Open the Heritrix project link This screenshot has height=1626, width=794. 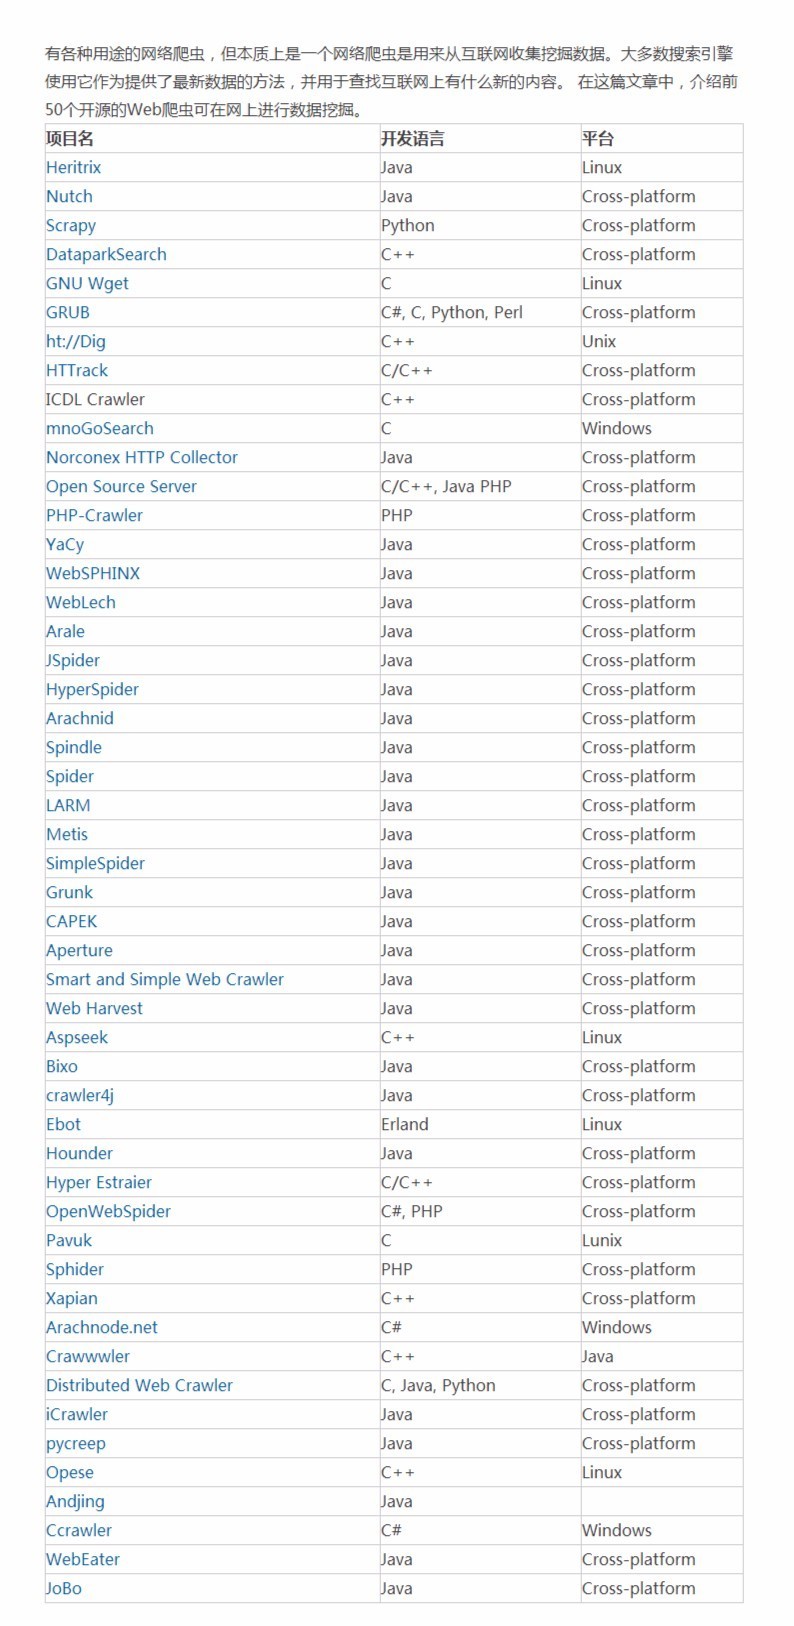pos(73,167)
